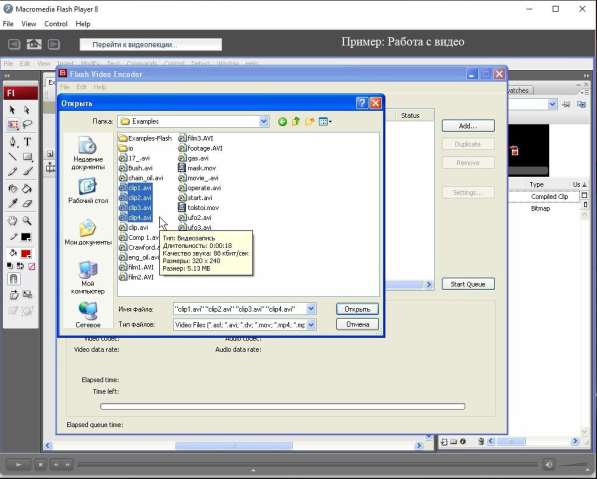Click the Start Queue button
Viewport: 597px width, 479px height.
[468, 284]
